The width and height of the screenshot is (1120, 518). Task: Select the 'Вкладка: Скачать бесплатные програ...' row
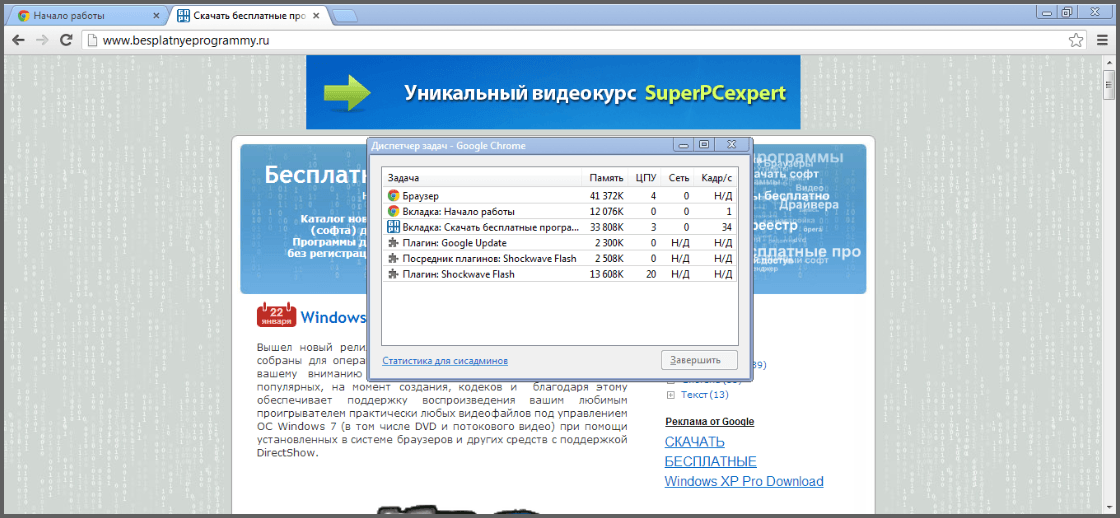pos(559,227)
